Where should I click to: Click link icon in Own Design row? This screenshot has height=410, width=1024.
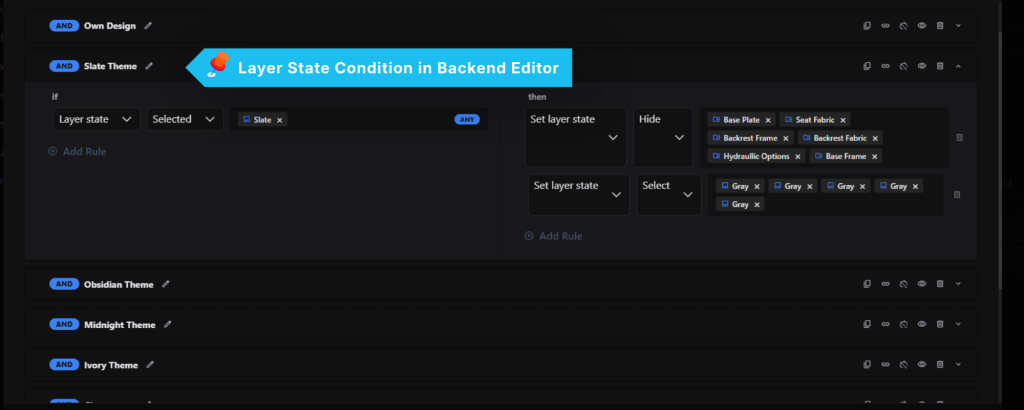click(886, 26)
